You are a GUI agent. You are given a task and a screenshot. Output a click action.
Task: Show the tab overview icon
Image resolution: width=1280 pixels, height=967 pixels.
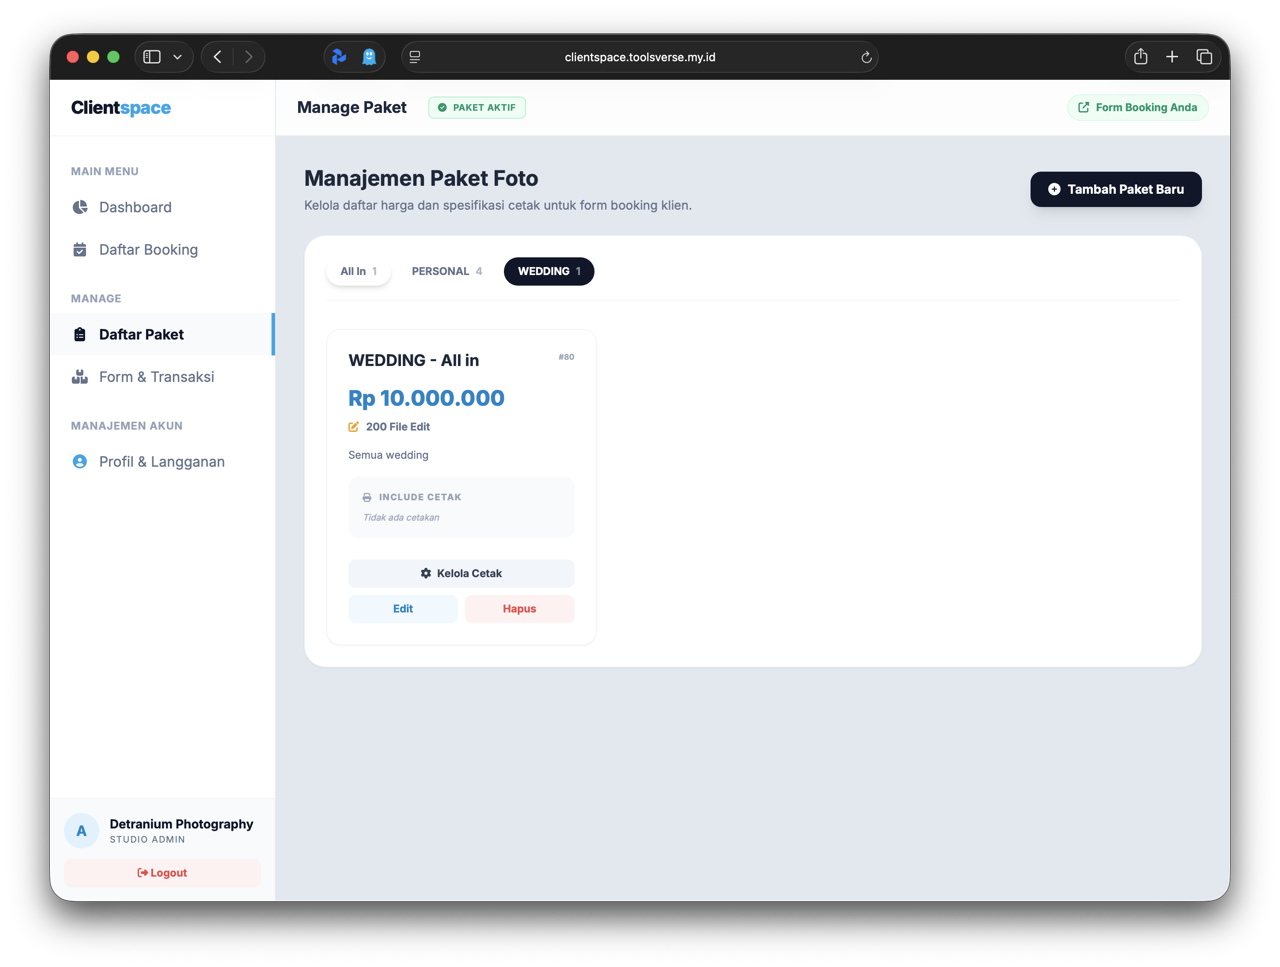(1204, 57)
